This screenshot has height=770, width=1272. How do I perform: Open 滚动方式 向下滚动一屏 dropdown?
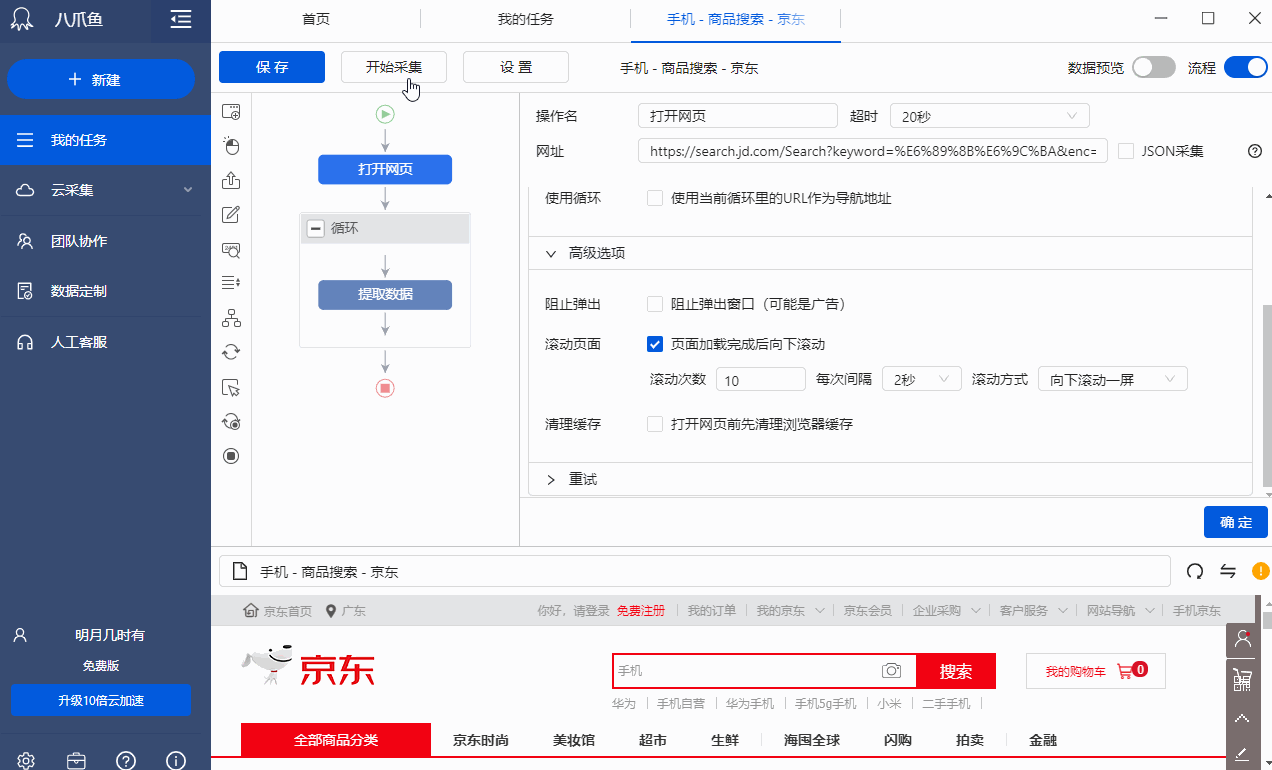coord(1113,380)
